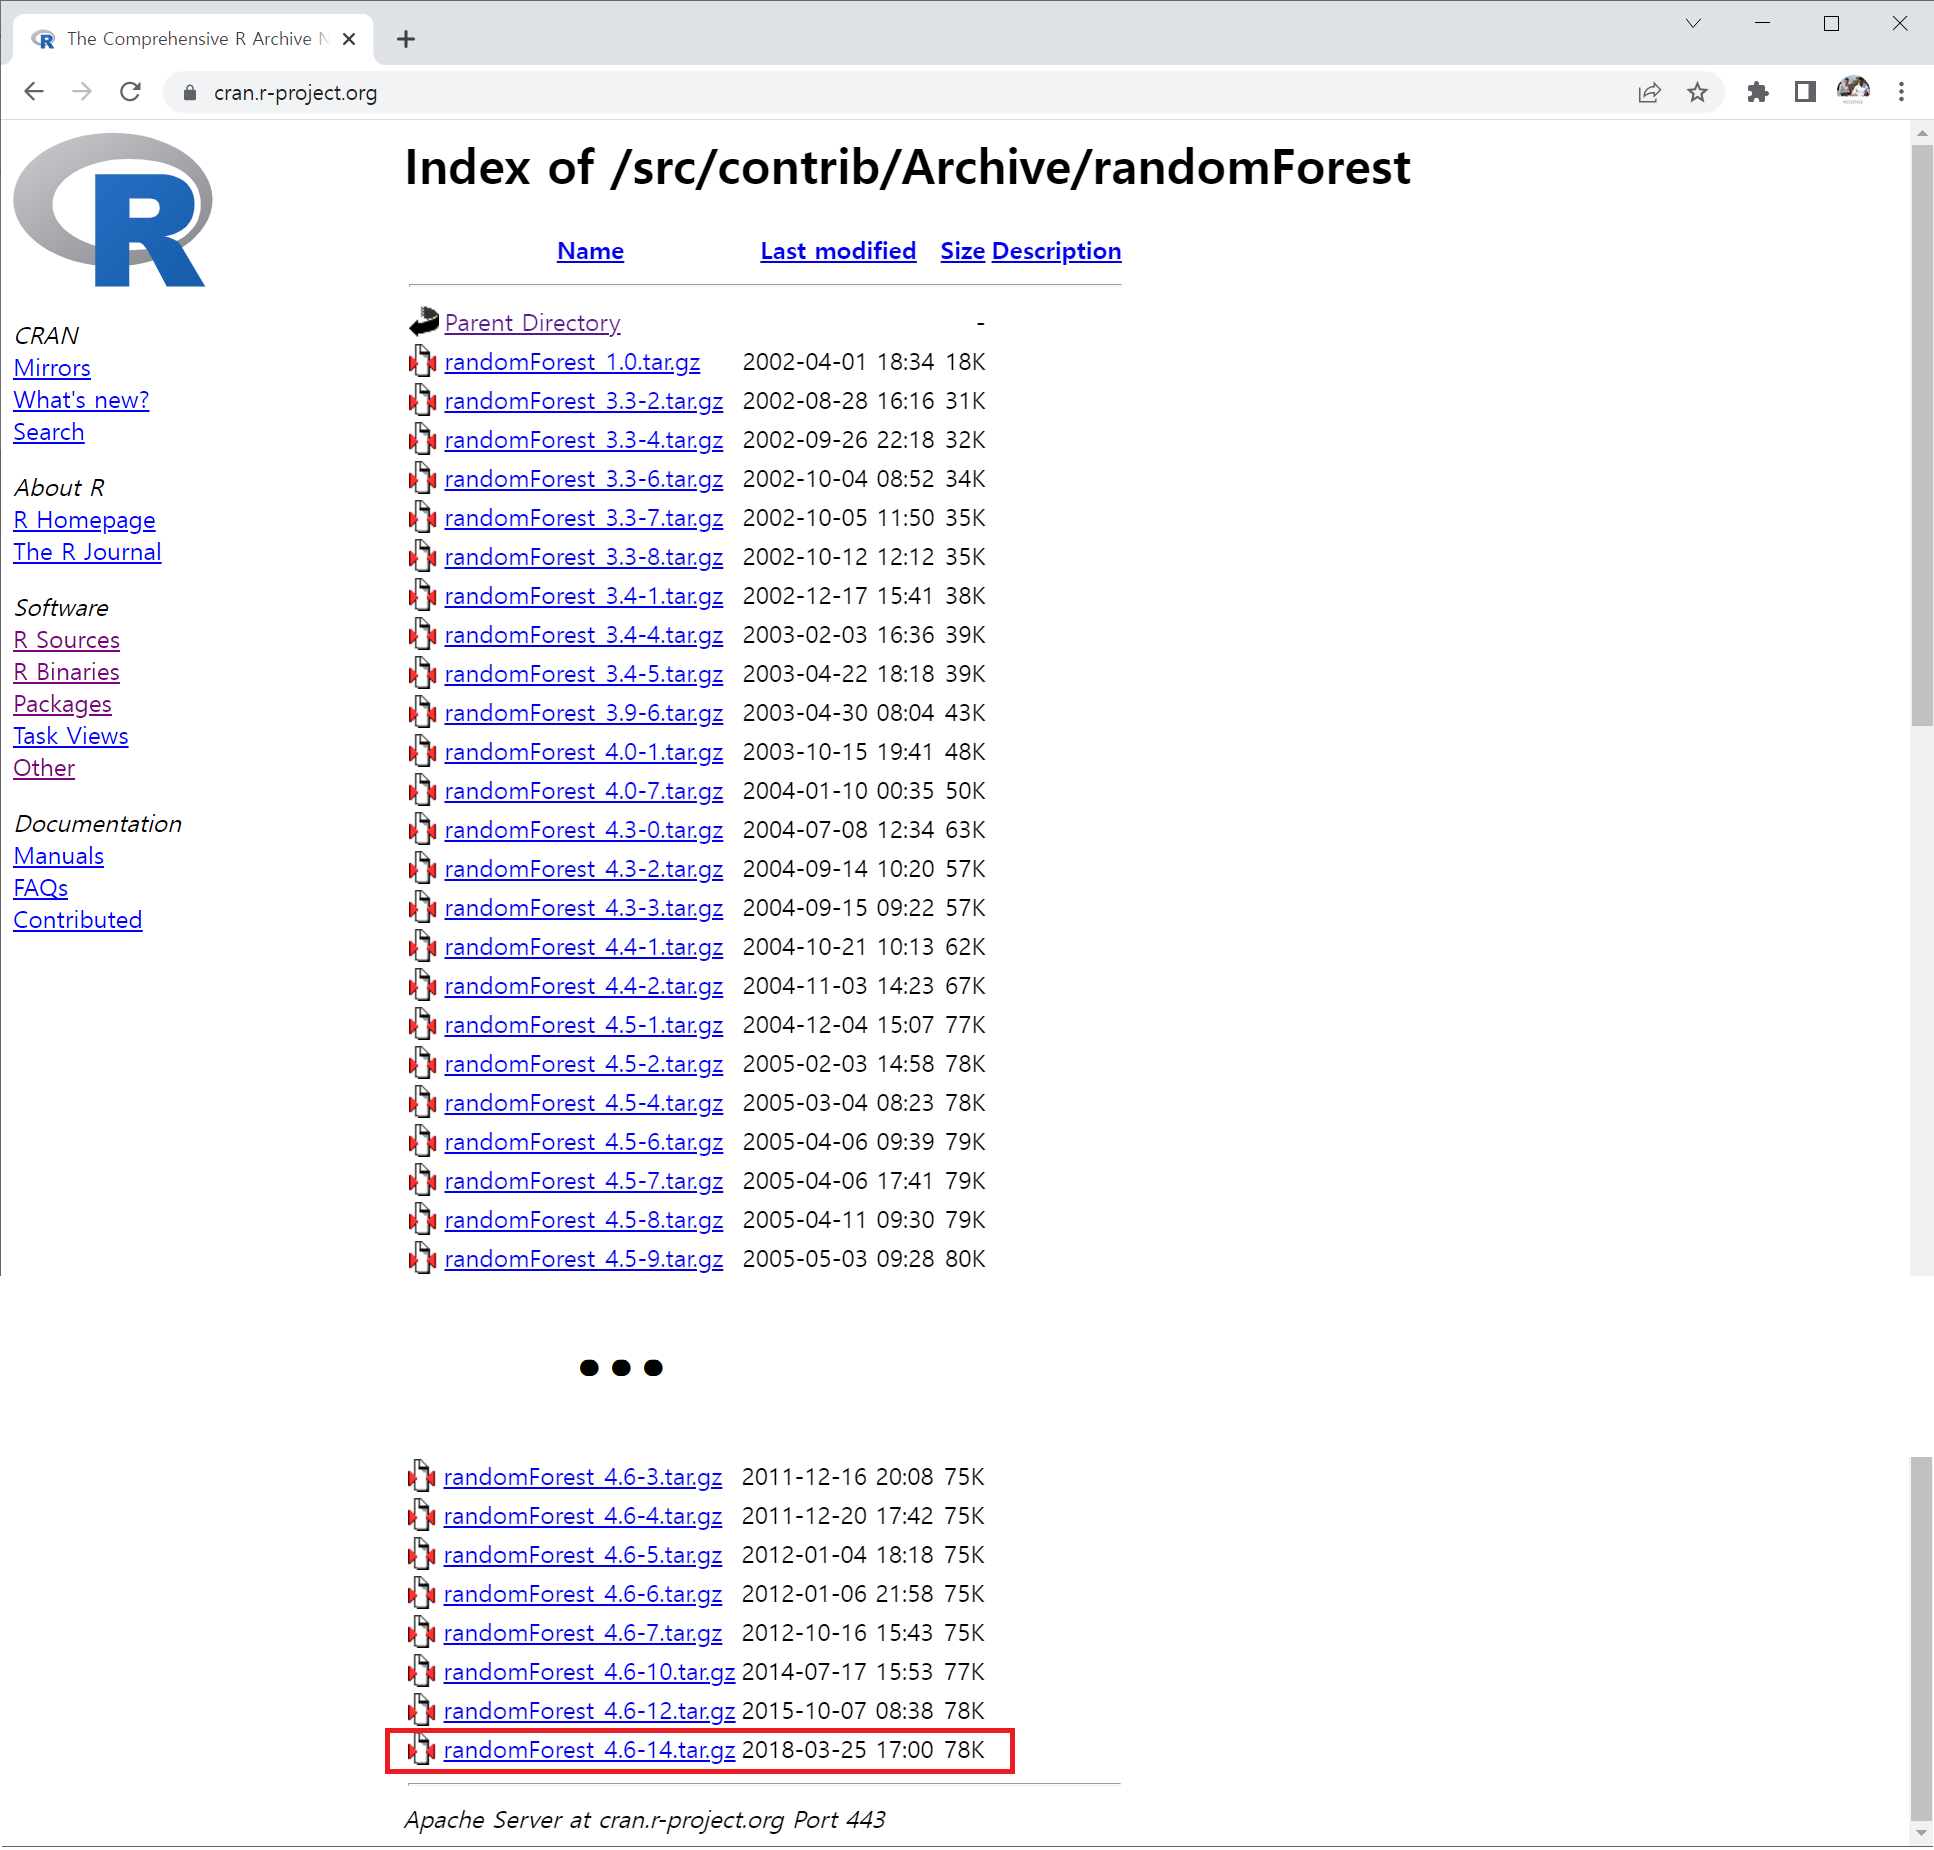The width and height of the screenshot is (1934, 1850).
Task: Download randomForest_4.6-5.tar.gz
Action: (x=582, y=1554)
